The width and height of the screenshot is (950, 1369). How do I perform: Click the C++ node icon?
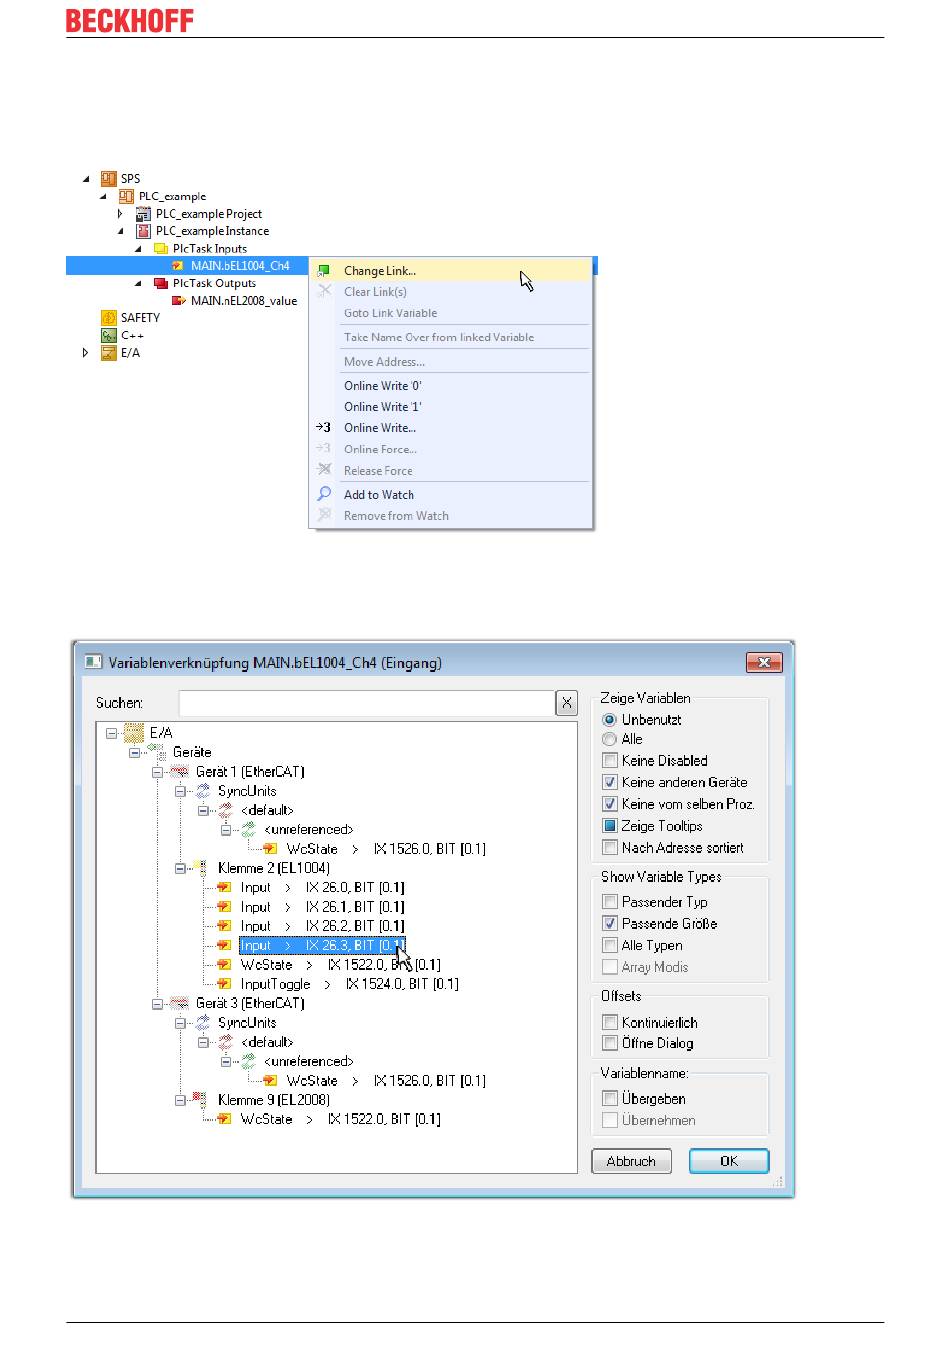pyautogui.click(x=109, y=336)
